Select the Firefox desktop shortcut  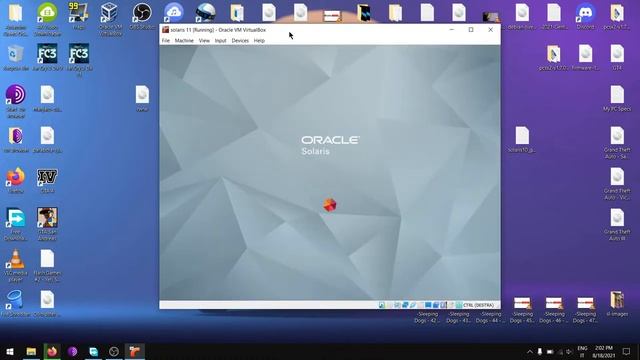[16, 180]
